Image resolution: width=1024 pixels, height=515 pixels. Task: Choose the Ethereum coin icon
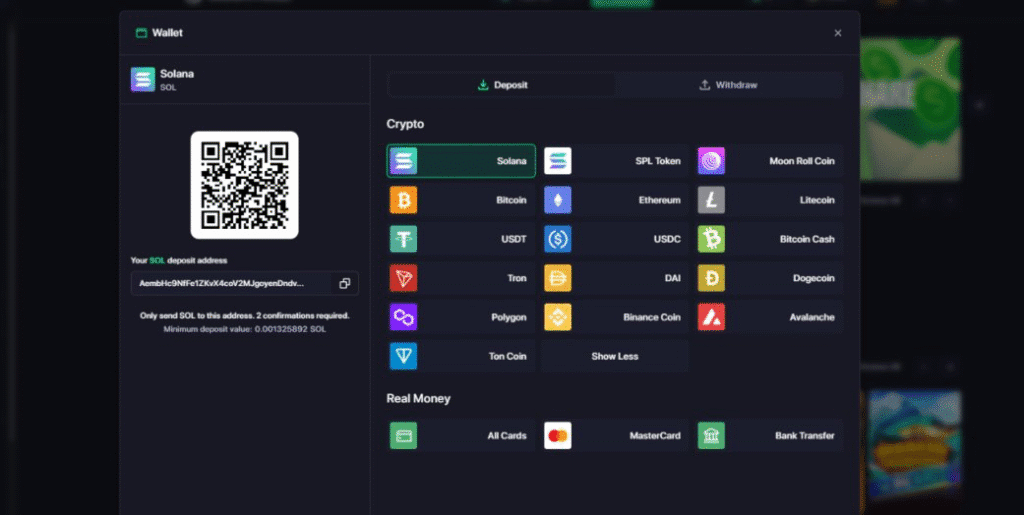point(557,200)
